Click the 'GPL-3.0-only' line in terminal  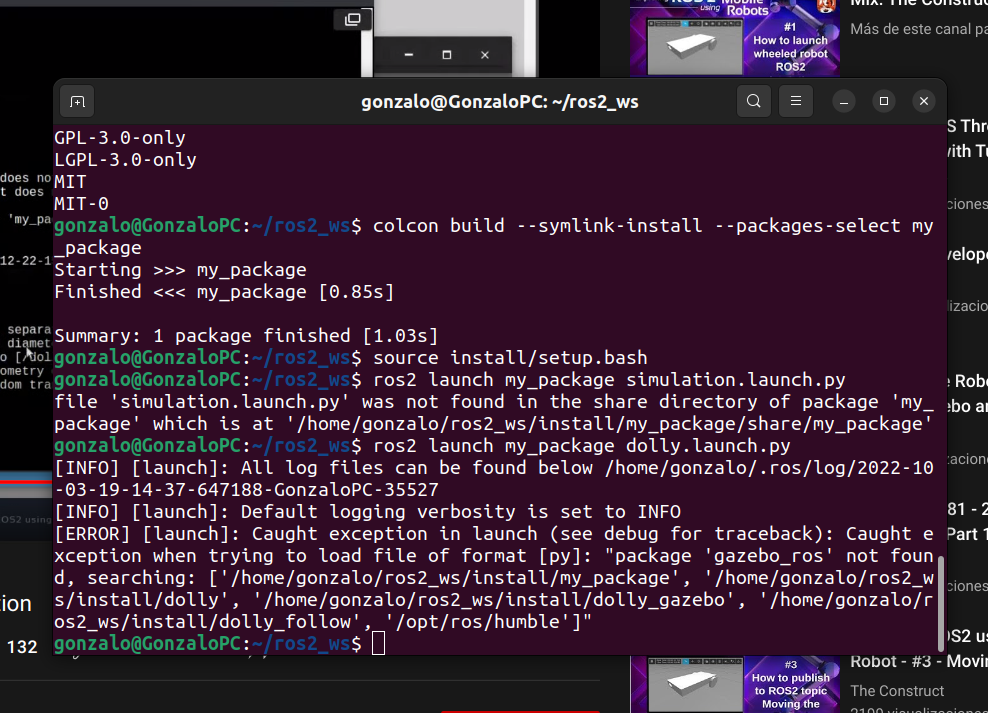(x=120, y=138)
